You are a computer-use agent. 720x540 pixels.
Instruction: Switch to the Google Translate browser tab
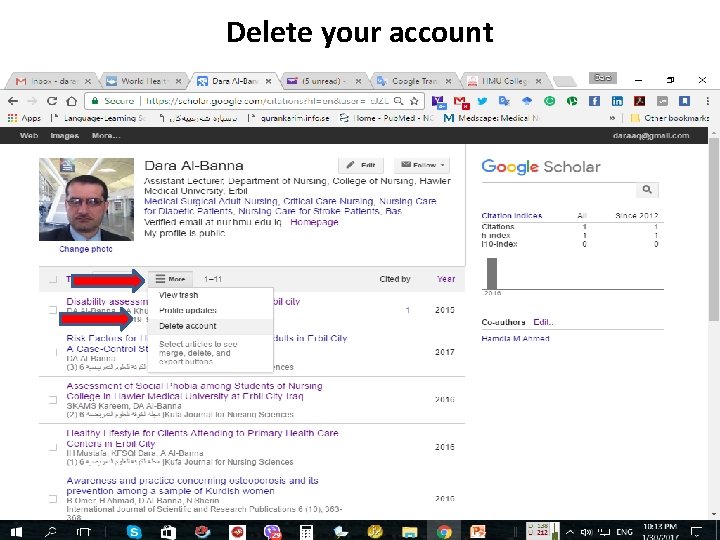click(x=413, y=81)
